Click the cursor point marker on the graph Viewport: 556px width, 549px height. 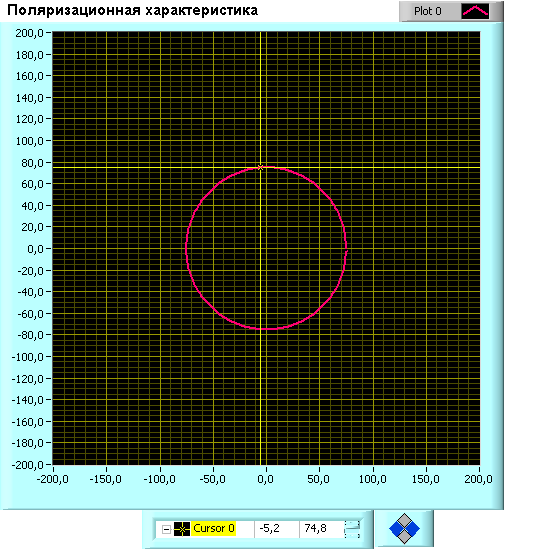[260, 167]
